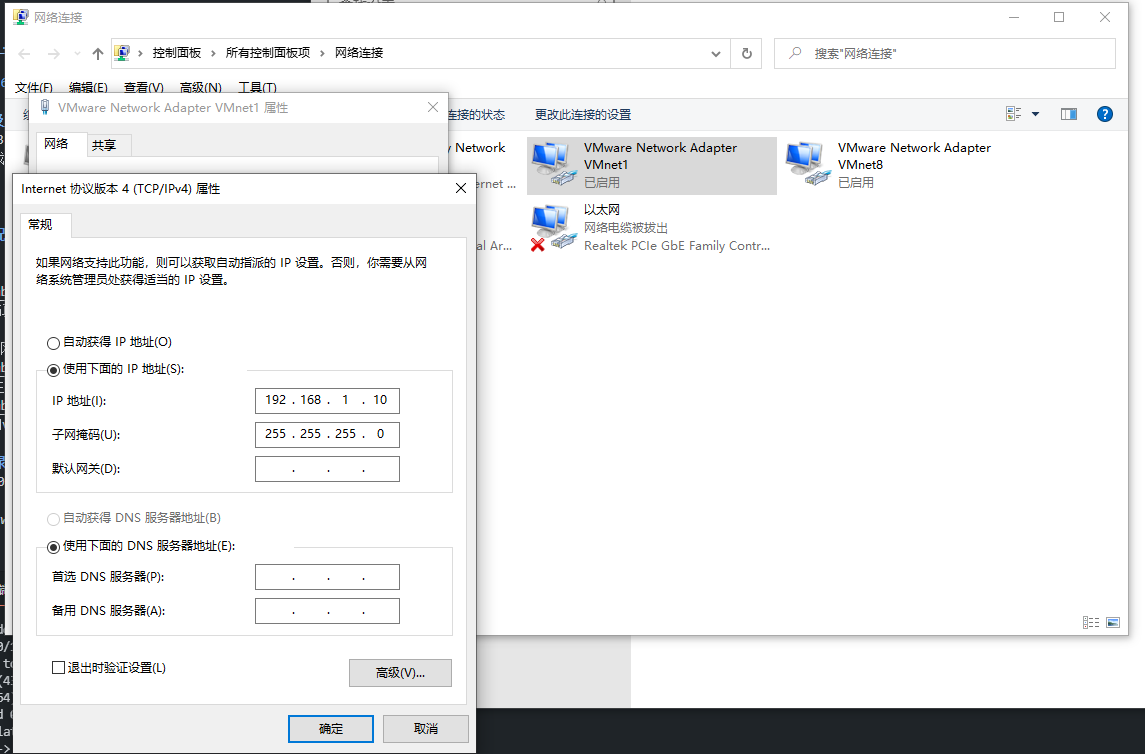Expand the view options dropdown arrow
Viewport: 1145px width, 754px height.
1035,114
